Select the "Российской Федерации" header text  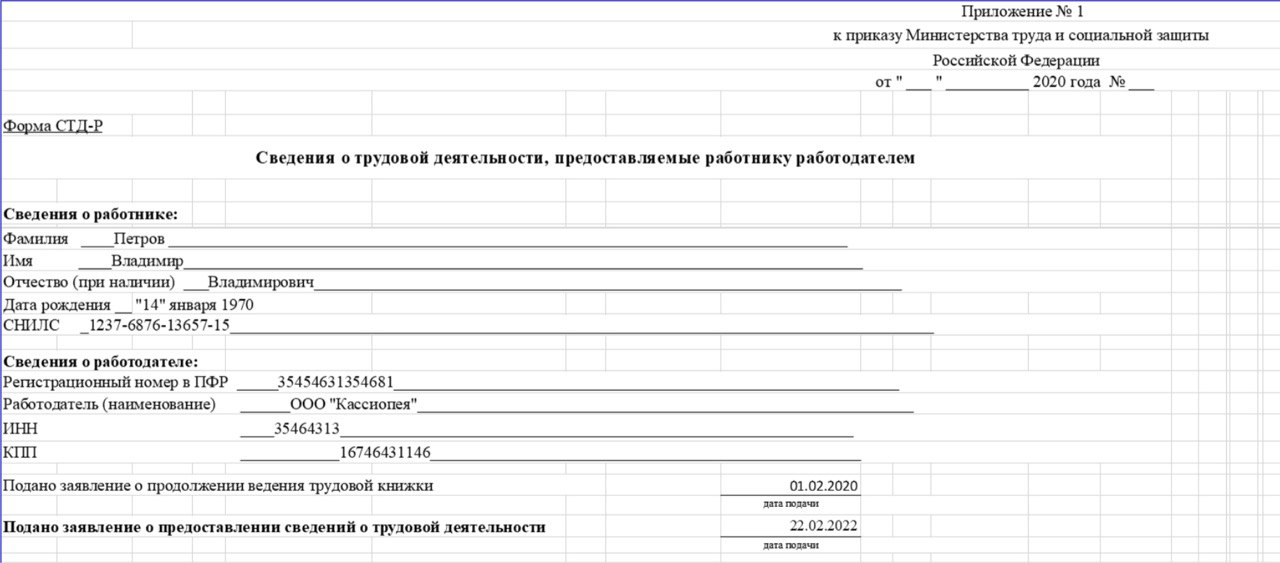pyautogui.click(x=1016, y=60)
